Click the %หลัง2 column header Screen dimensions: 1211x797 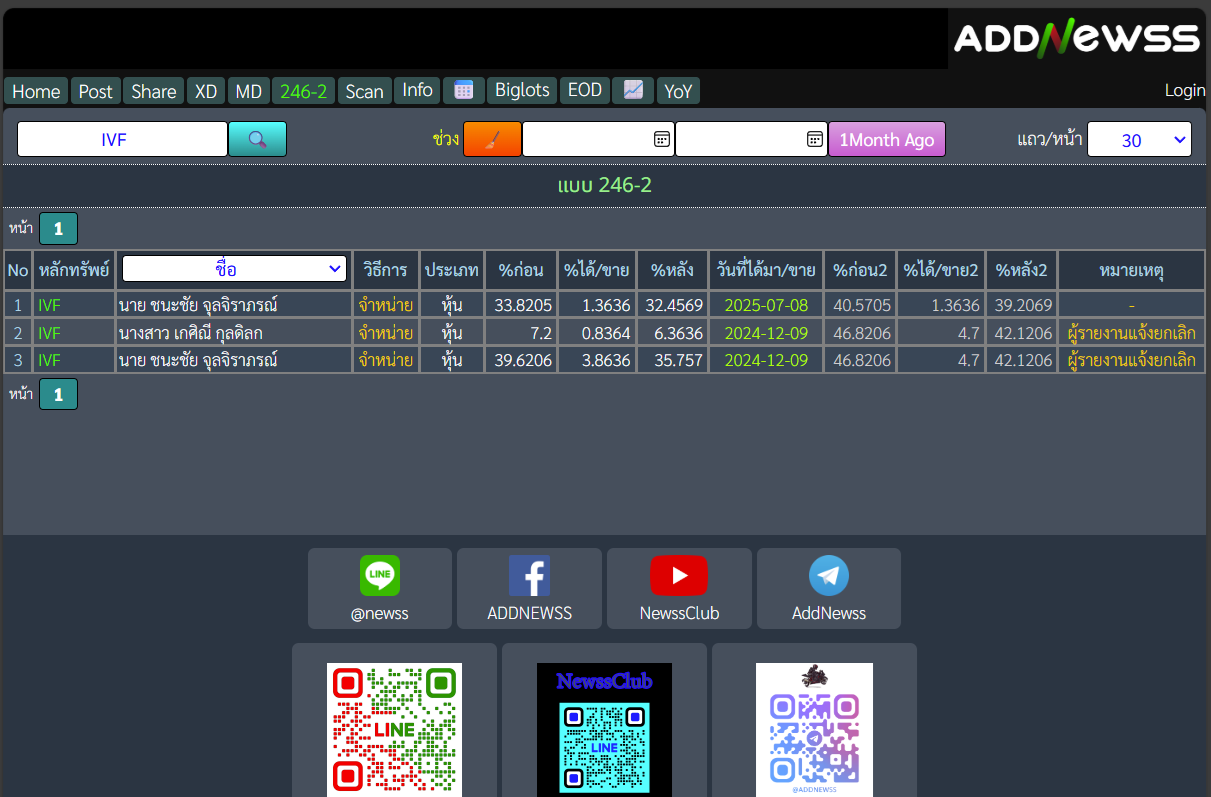pos(1021,270)
